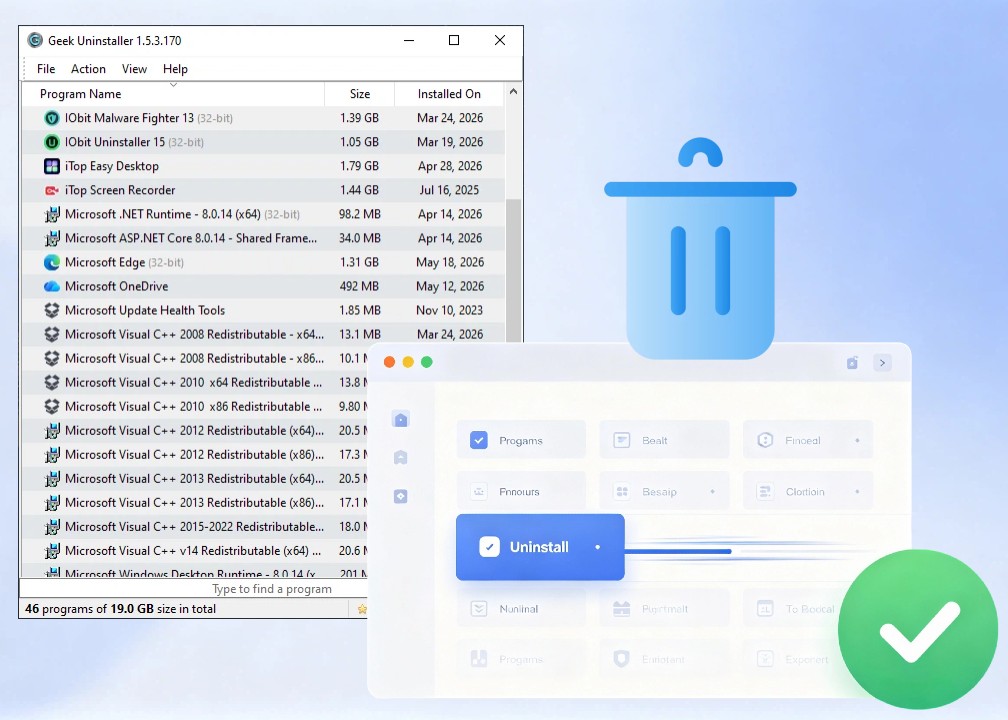Click the Microsoft Windows Desktop Runtime row

pyautogui.click(x=194, y=572)
